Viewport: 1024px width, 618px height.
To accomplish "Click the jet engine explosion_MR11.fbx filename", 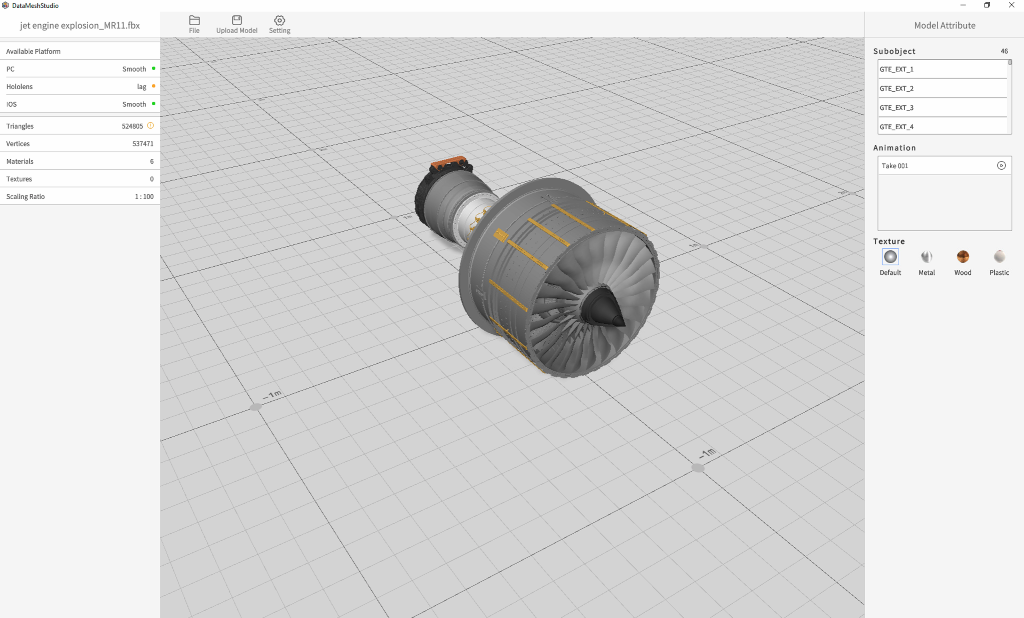I will (x=80, y=25).
